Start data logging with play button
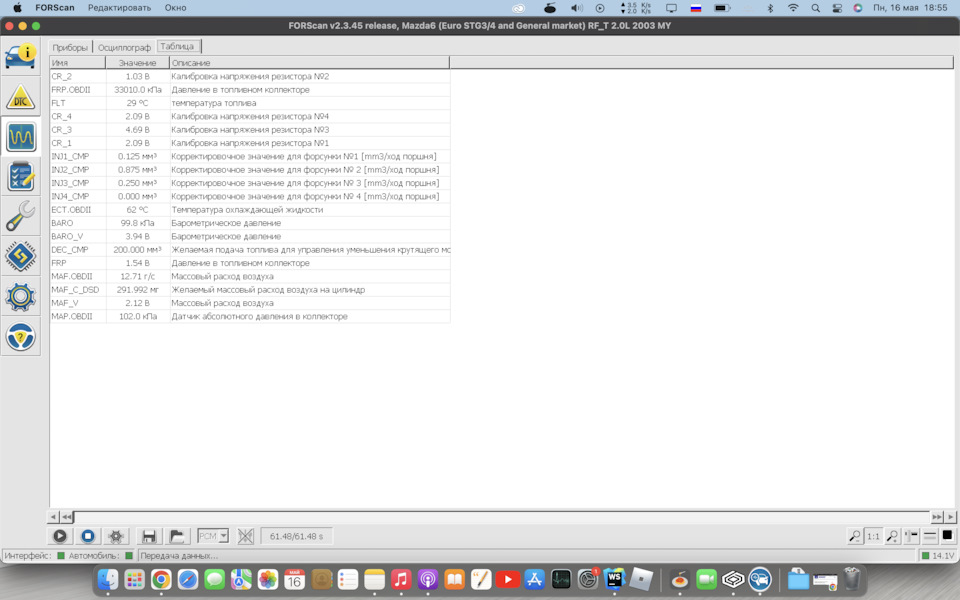960x600 pixels. click(x=59, y=536)
